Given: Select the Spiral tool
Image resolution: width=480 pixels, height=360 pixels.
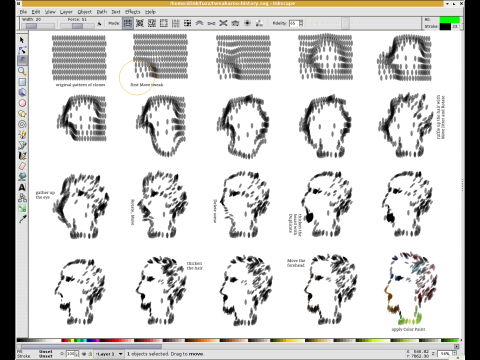Looking at the screenshot, I should [22, 124].
